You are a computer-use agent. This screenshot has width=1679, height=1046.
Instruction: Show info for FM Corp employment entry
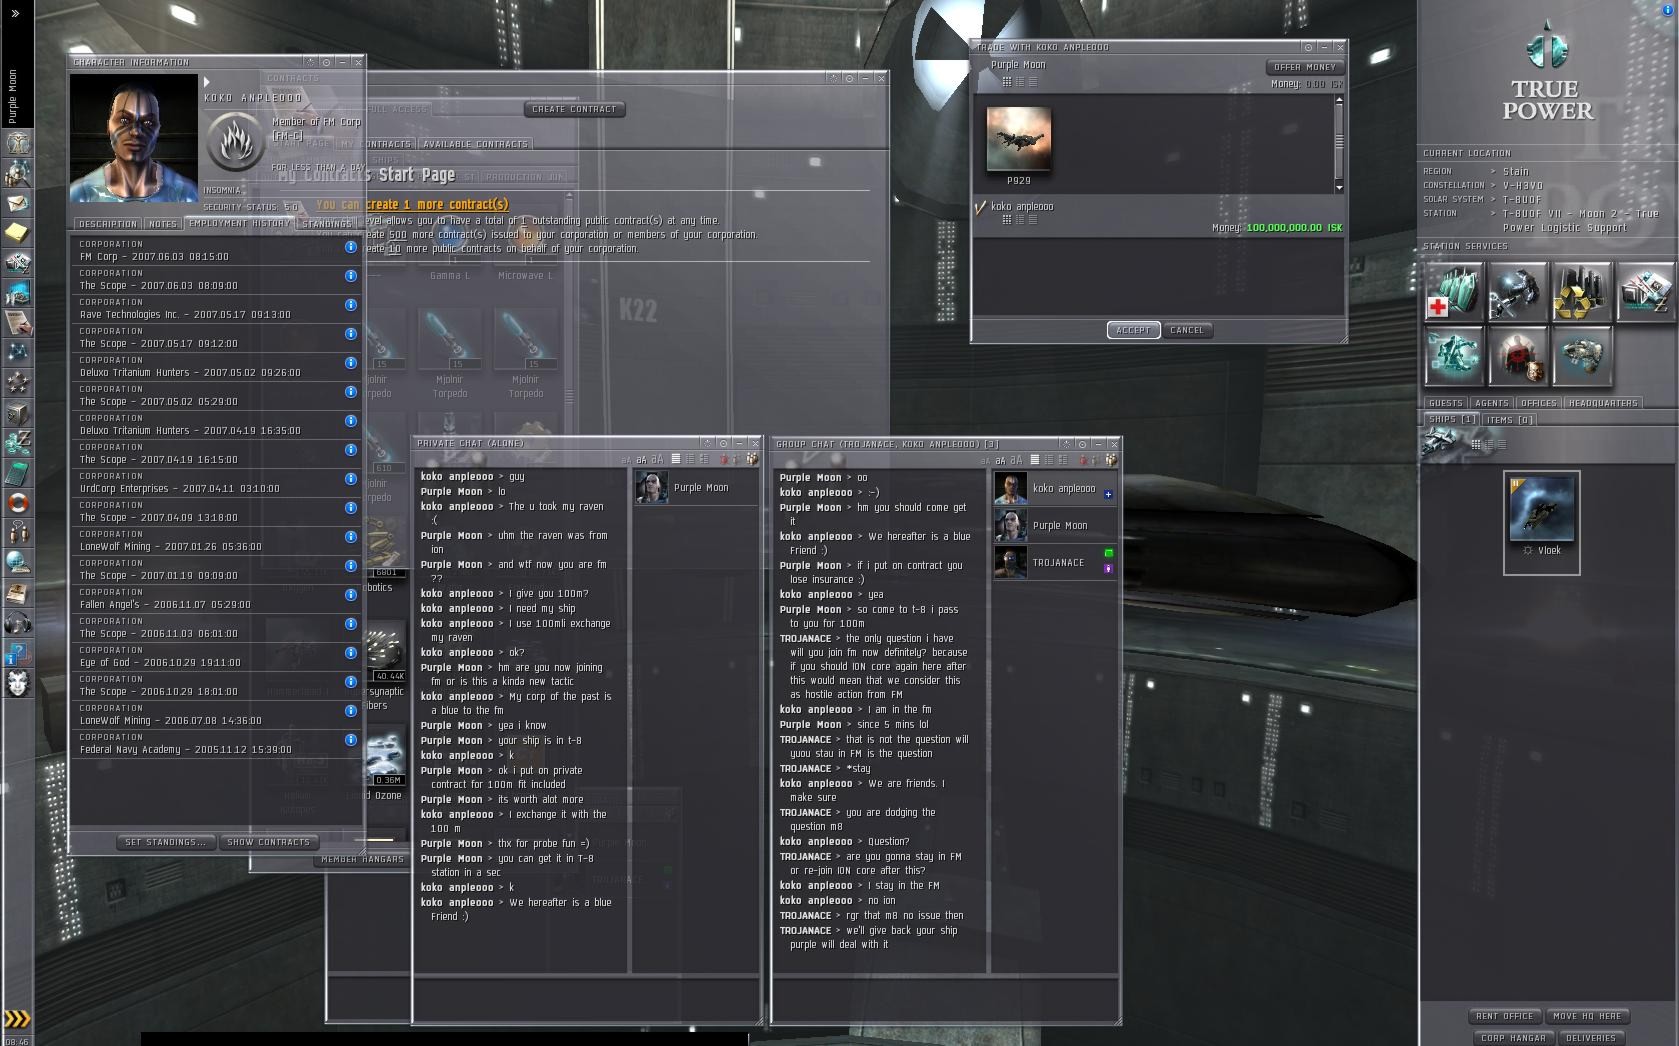pyautogui.click(x=351, y=247)
